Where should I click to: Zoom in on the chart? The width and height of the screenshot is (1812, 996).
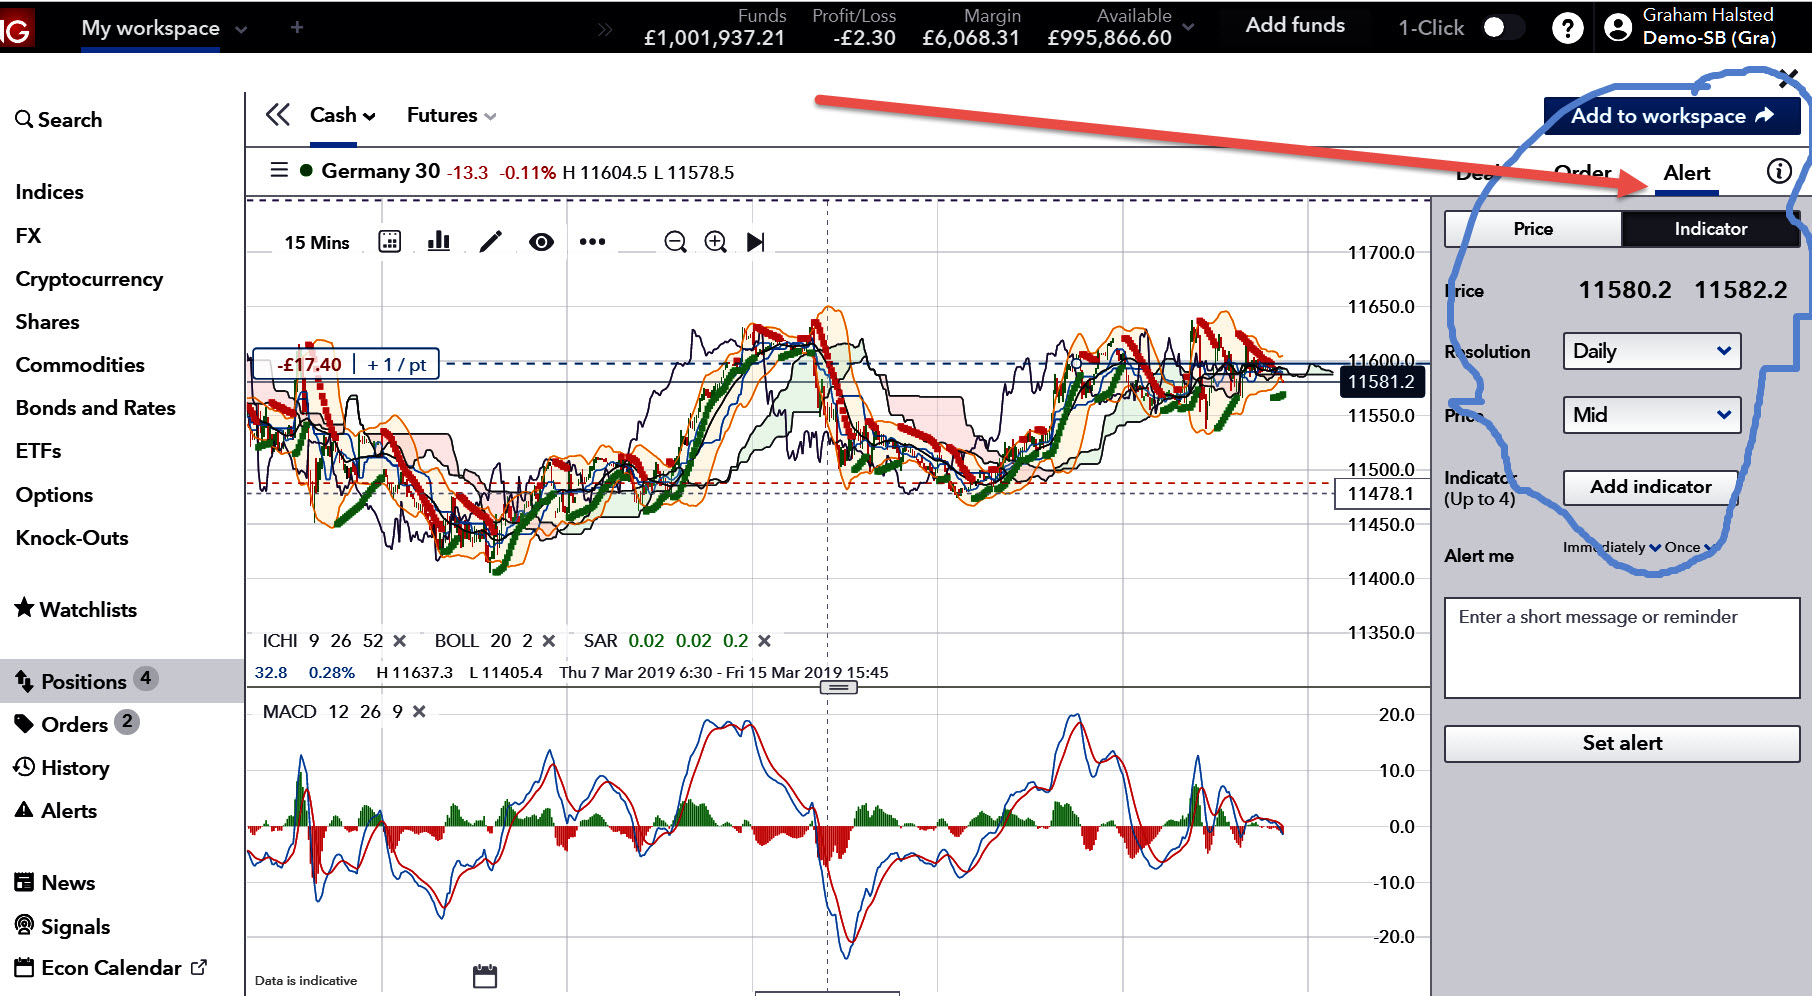716,242
